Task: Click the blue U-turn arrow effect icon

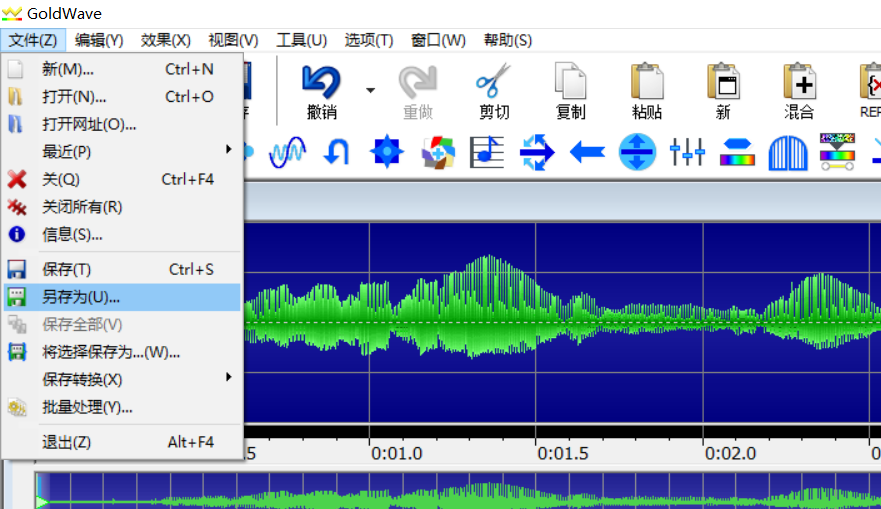Action: (x=337, y=152)
